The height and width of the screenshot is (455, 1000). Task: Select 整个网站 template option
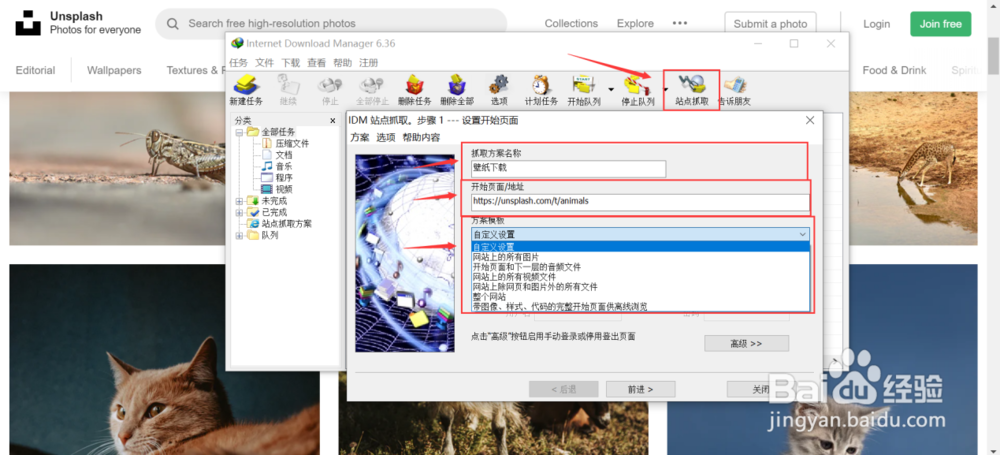(x=640, y=297)
